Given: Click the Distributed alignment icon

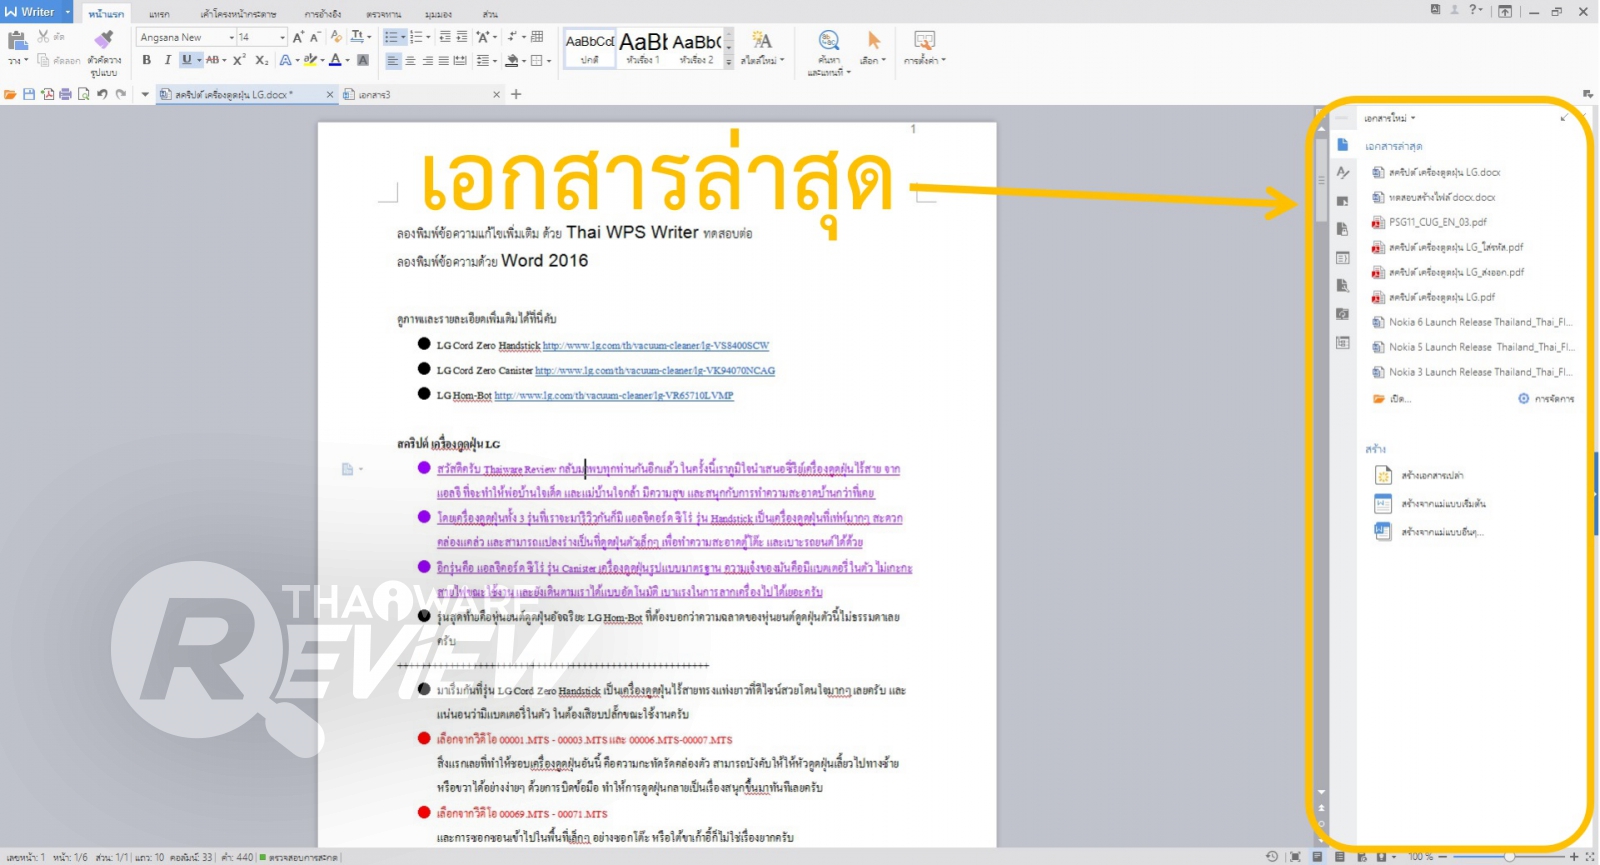Looking at the screenshot, I should click(x=460, y=61).
